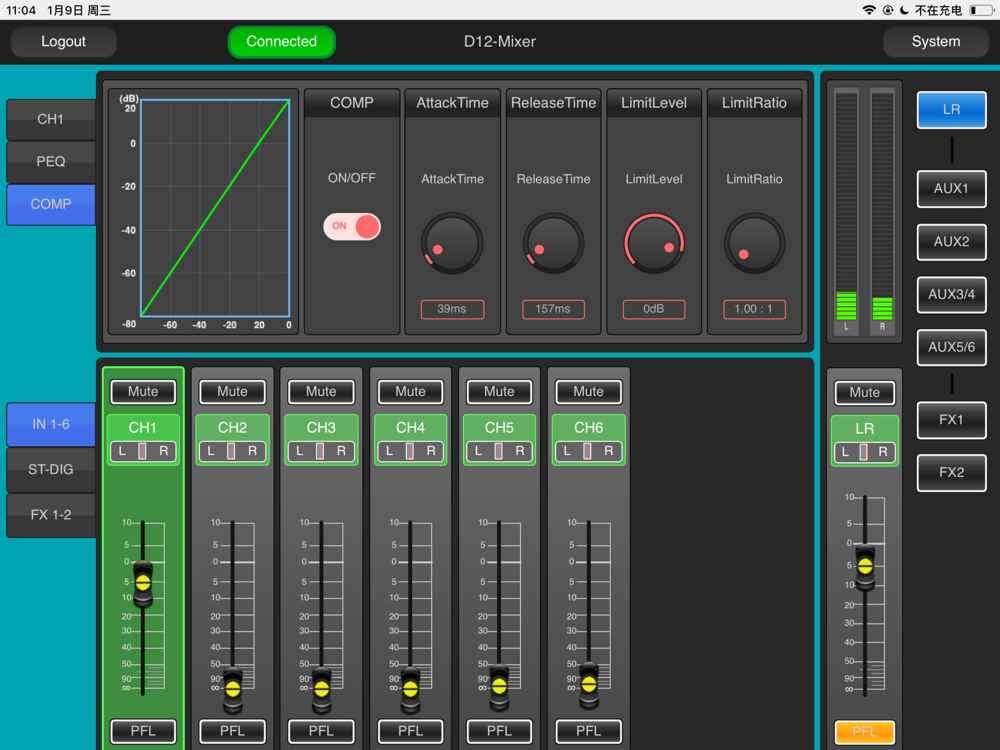Select the AUX1 bus

point(951,188)
